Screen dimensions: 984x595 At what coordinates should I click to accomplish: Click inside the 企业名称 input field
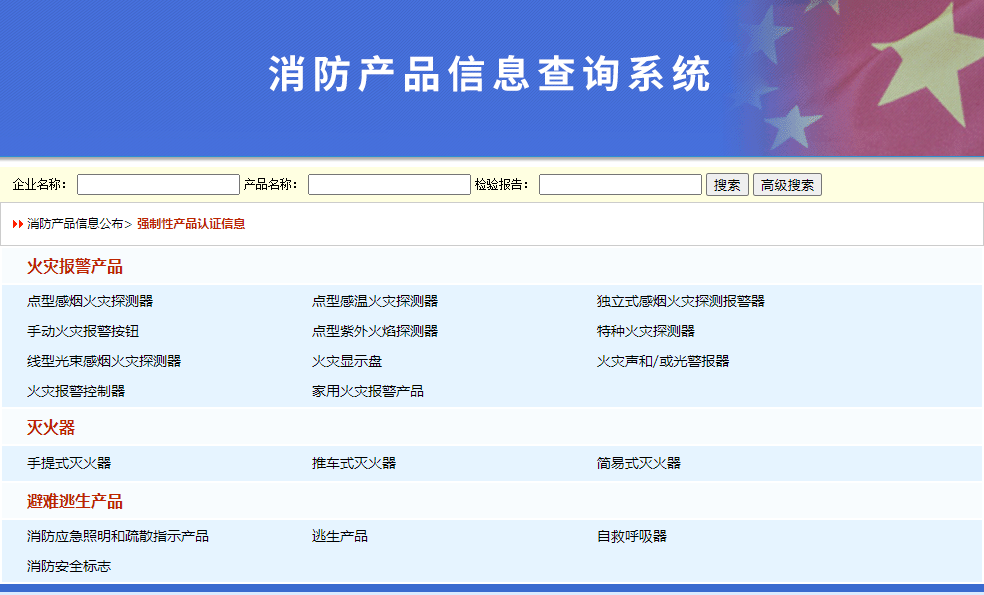[157, 184]
